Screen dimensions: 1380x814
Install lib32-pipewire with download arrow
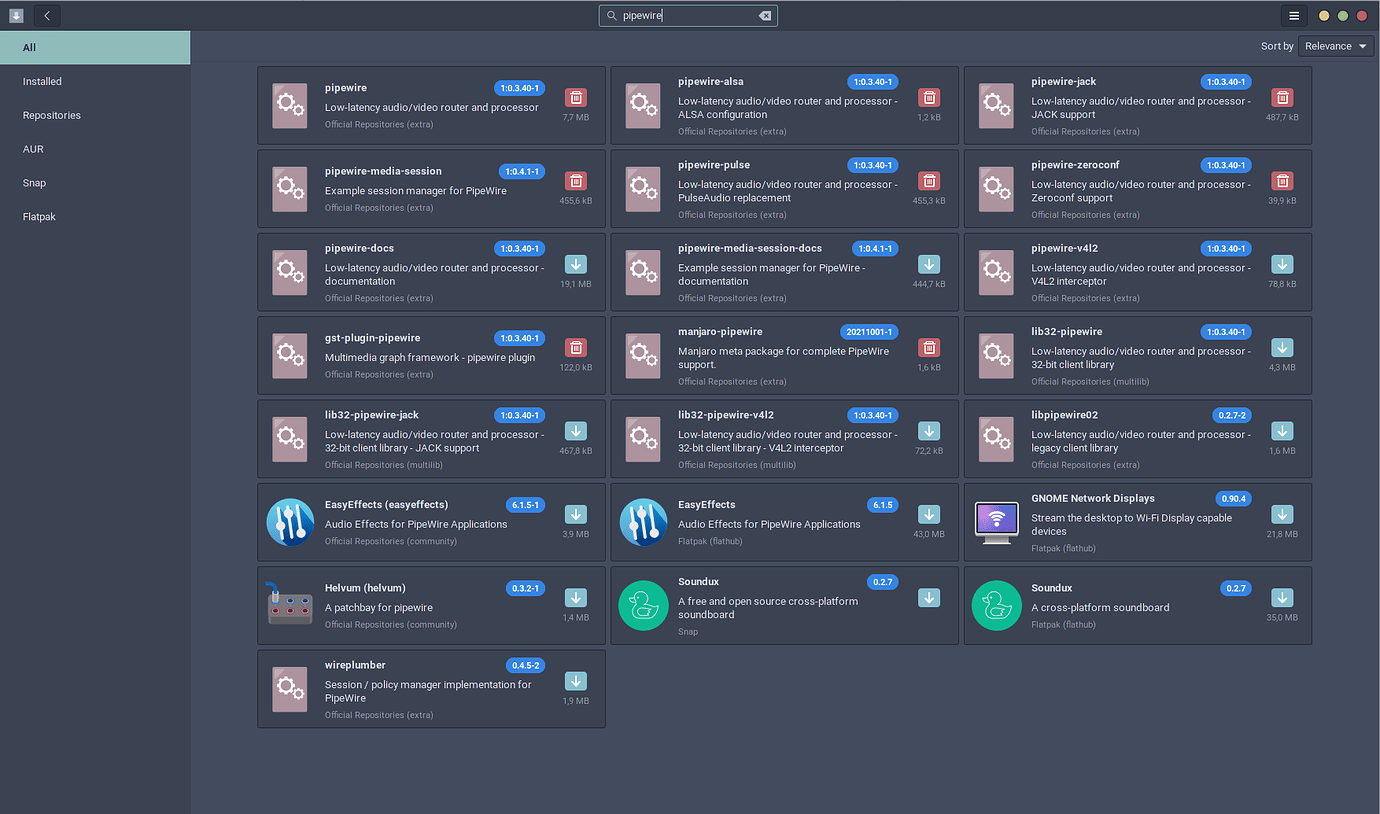(x=1282, y=347)
